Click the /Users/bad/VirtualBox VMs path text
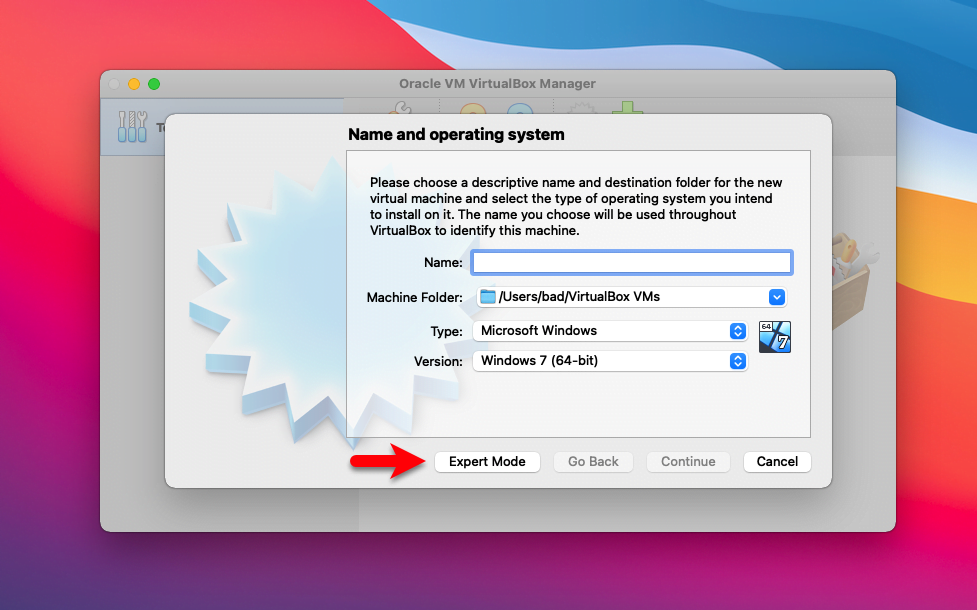The height and width of the screenshot is (610, 977). [x=579, y=297]
